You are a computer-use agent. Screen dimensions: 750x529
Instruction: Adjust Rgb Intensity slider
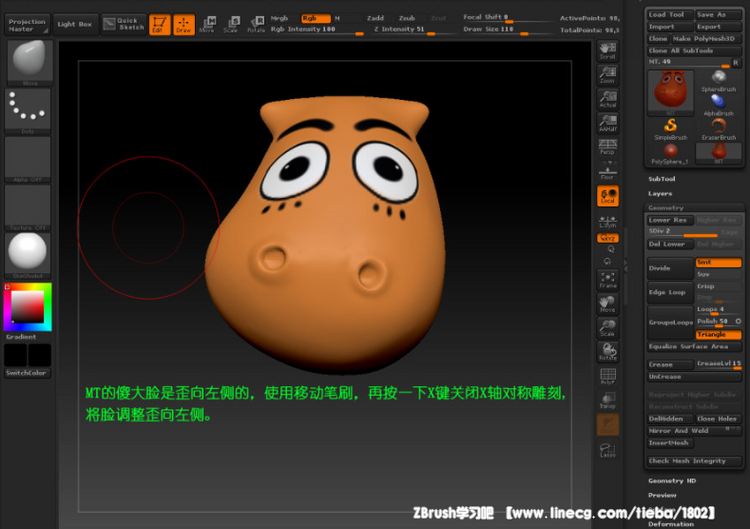pyautogui.click(x=317, y=30)
